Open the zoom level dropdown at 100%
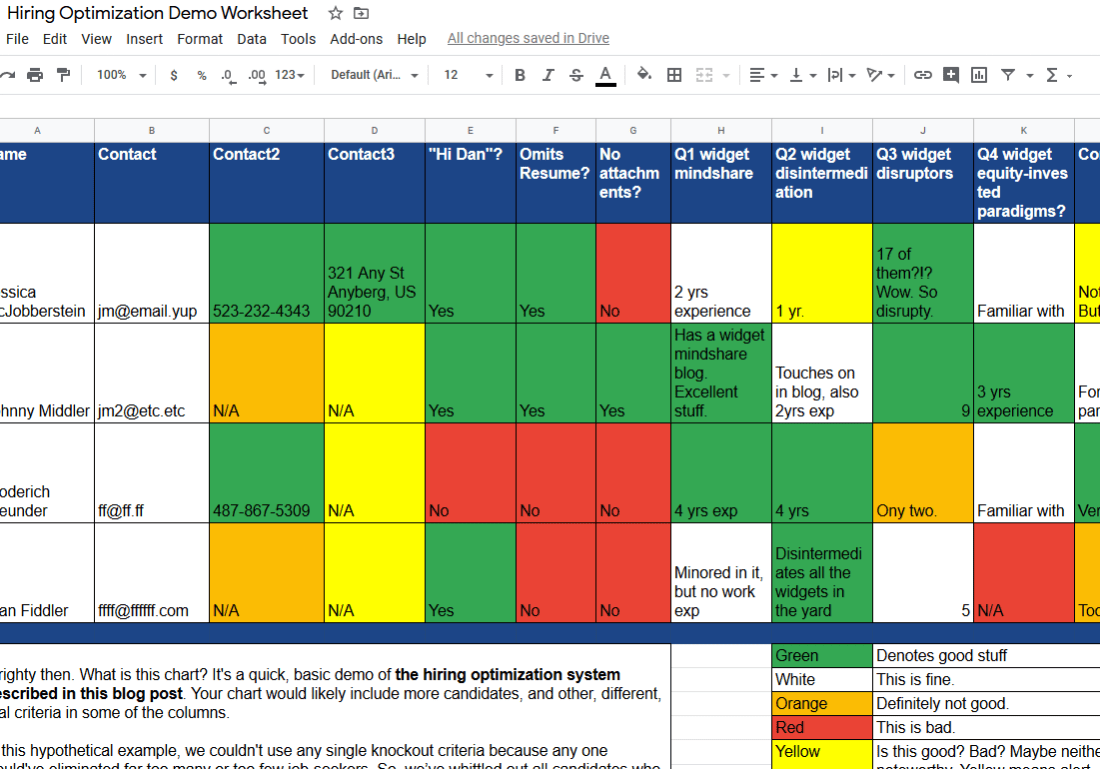 tap(121, 75)
